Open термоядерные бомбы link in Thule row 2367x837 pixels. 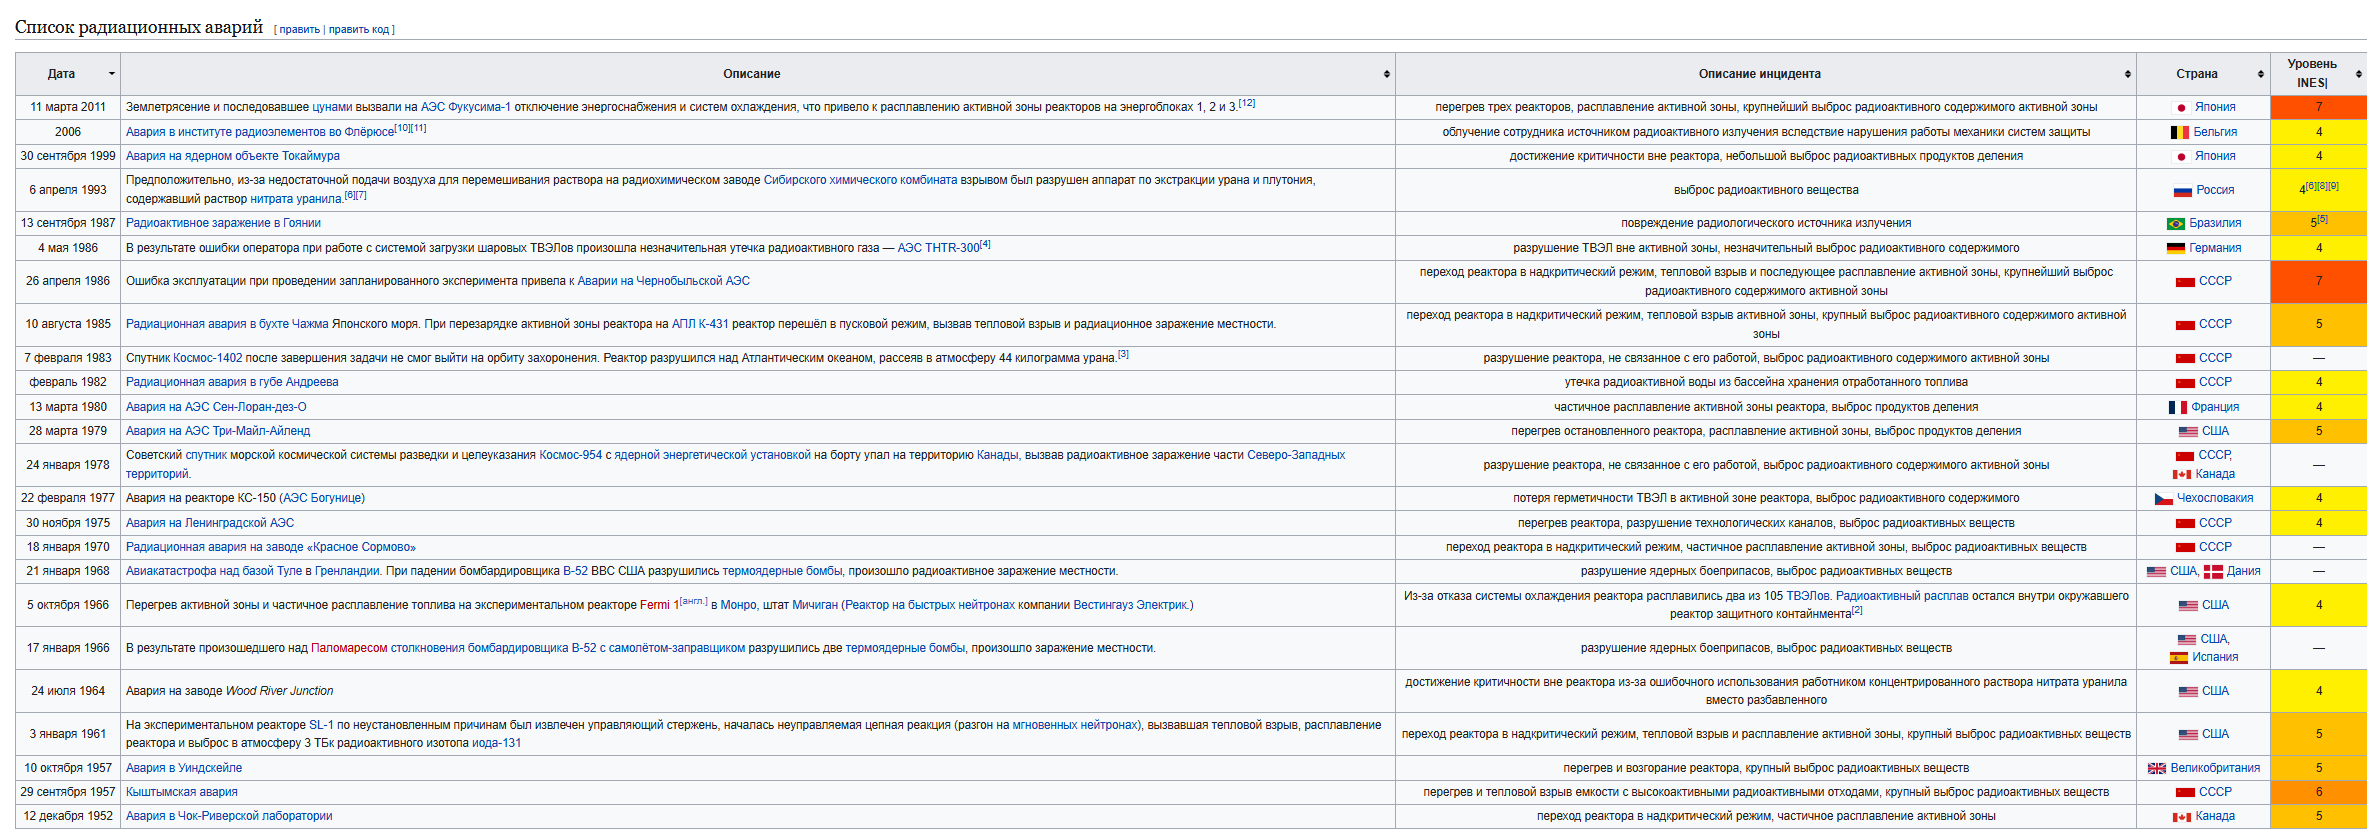[x=782, y=571]
